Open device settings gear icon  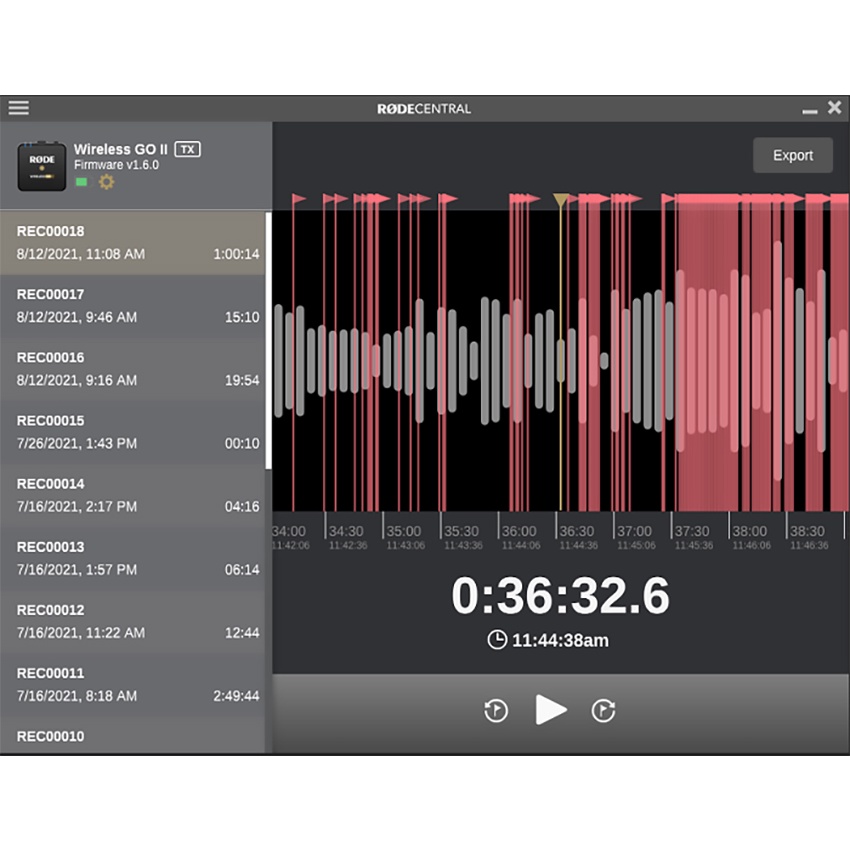(x=106, y=182)
